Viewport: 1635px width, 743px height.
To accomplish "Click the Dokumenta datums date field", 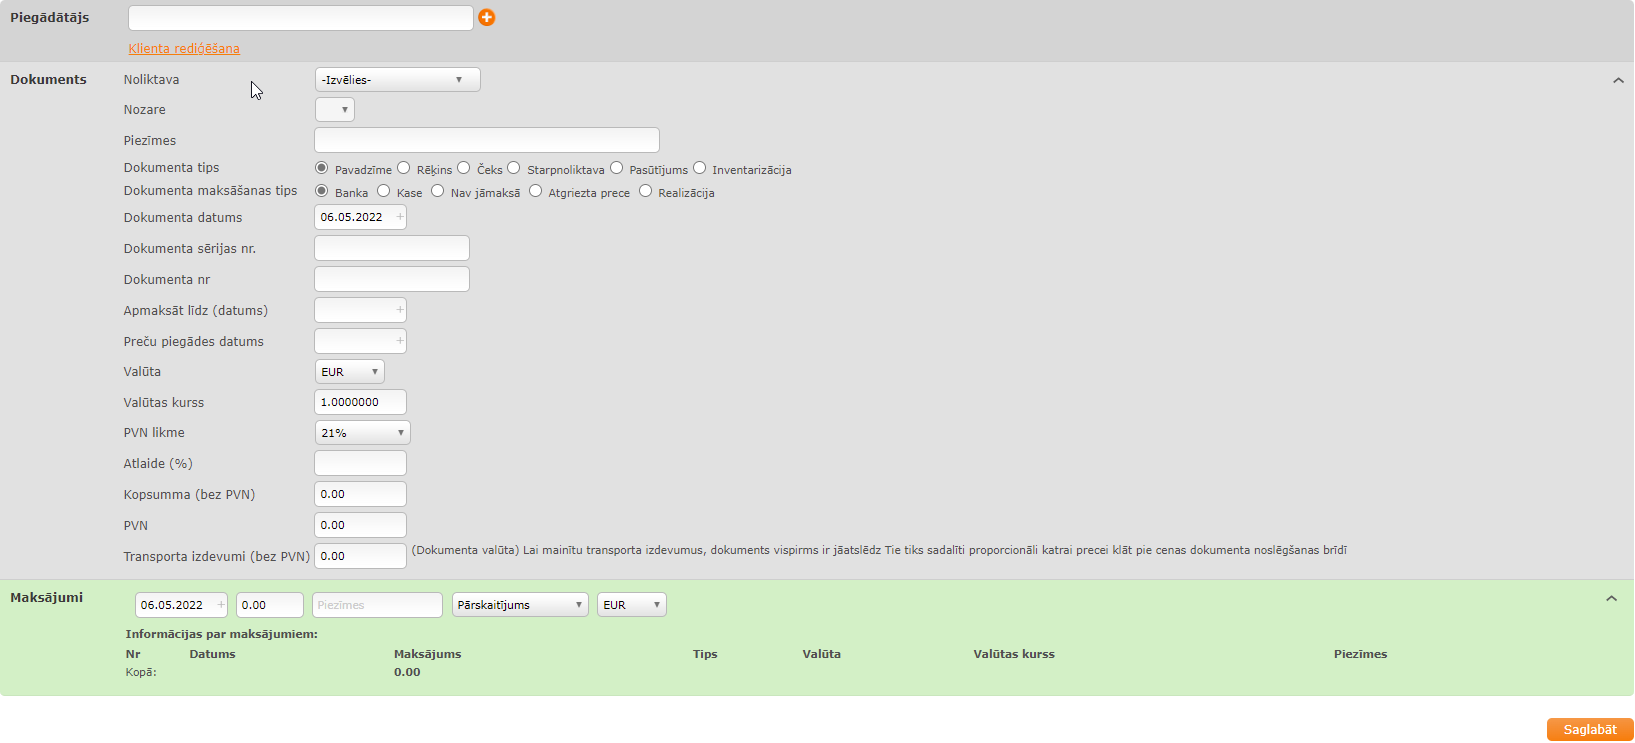I will (355, 217).
